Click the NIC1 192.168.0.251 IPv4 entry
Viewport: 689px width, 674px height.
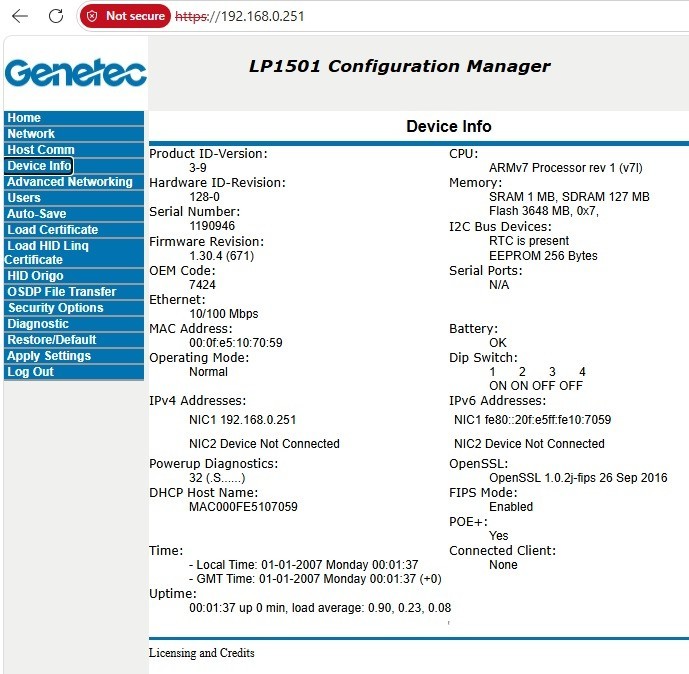pyautogui.click(x=243, y=420)
